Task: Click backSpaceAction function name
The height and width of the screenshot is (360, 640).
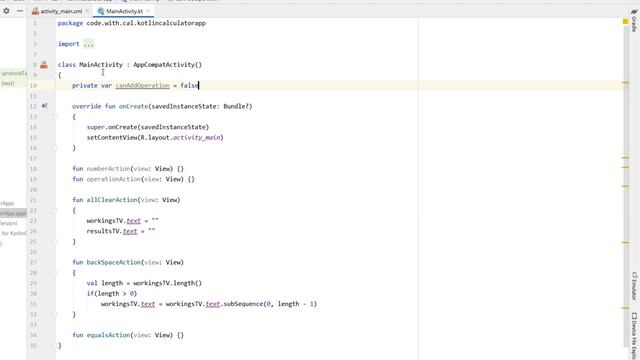Action: click(113, 262)
